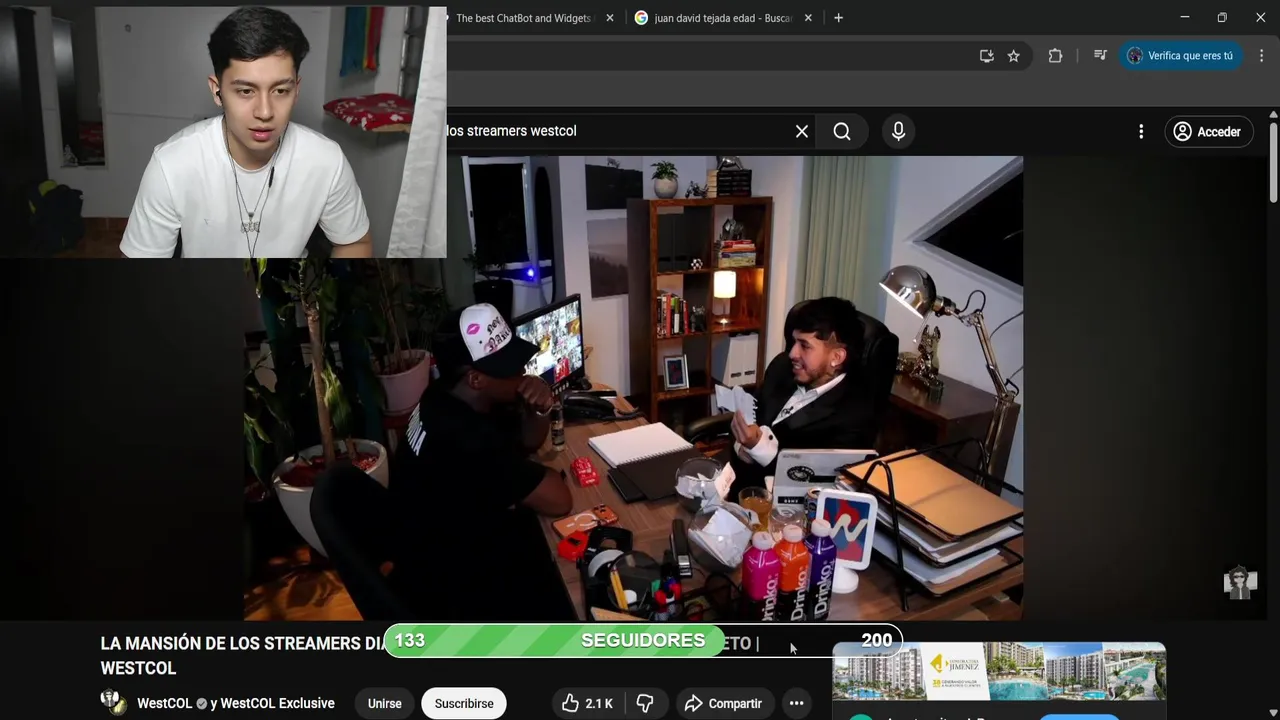
Task: Open the media control icon in Chrome toolbar
Action: 1100,56
